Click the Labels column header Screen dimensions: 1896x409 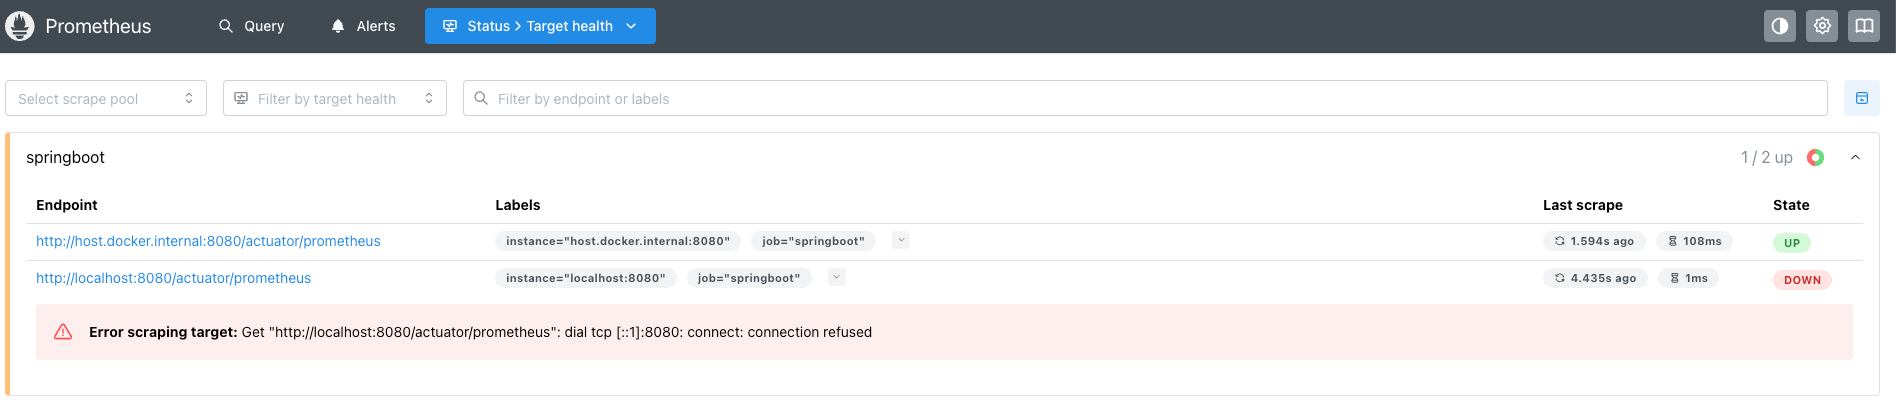[518, 205]
